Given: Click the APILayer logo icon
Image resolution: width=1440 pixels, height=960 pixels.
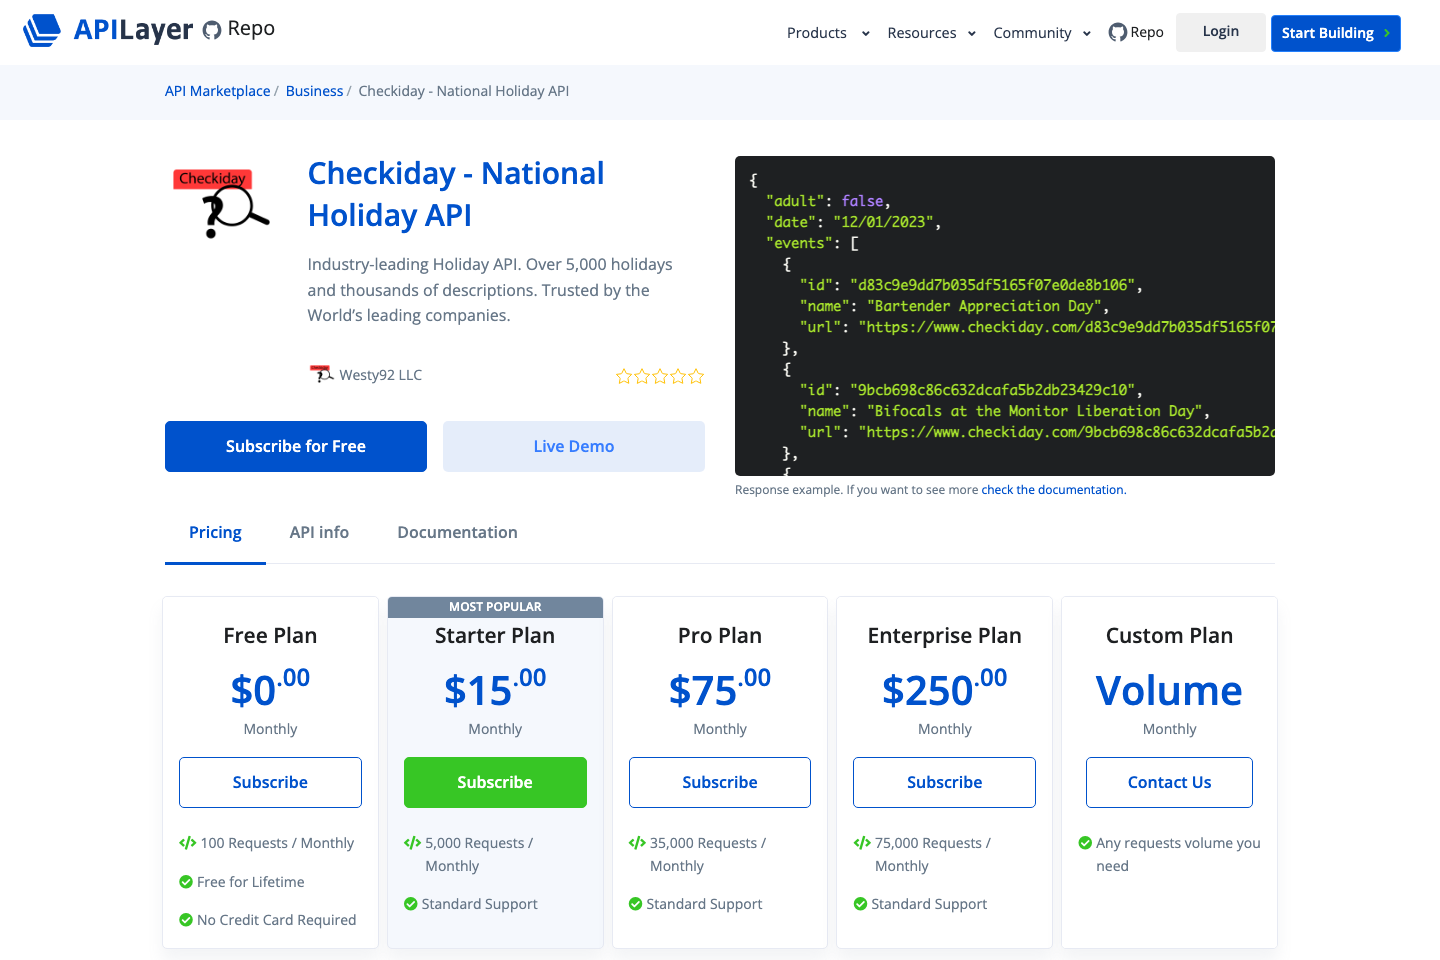Looking at the screenshot, I should [41, 29].
